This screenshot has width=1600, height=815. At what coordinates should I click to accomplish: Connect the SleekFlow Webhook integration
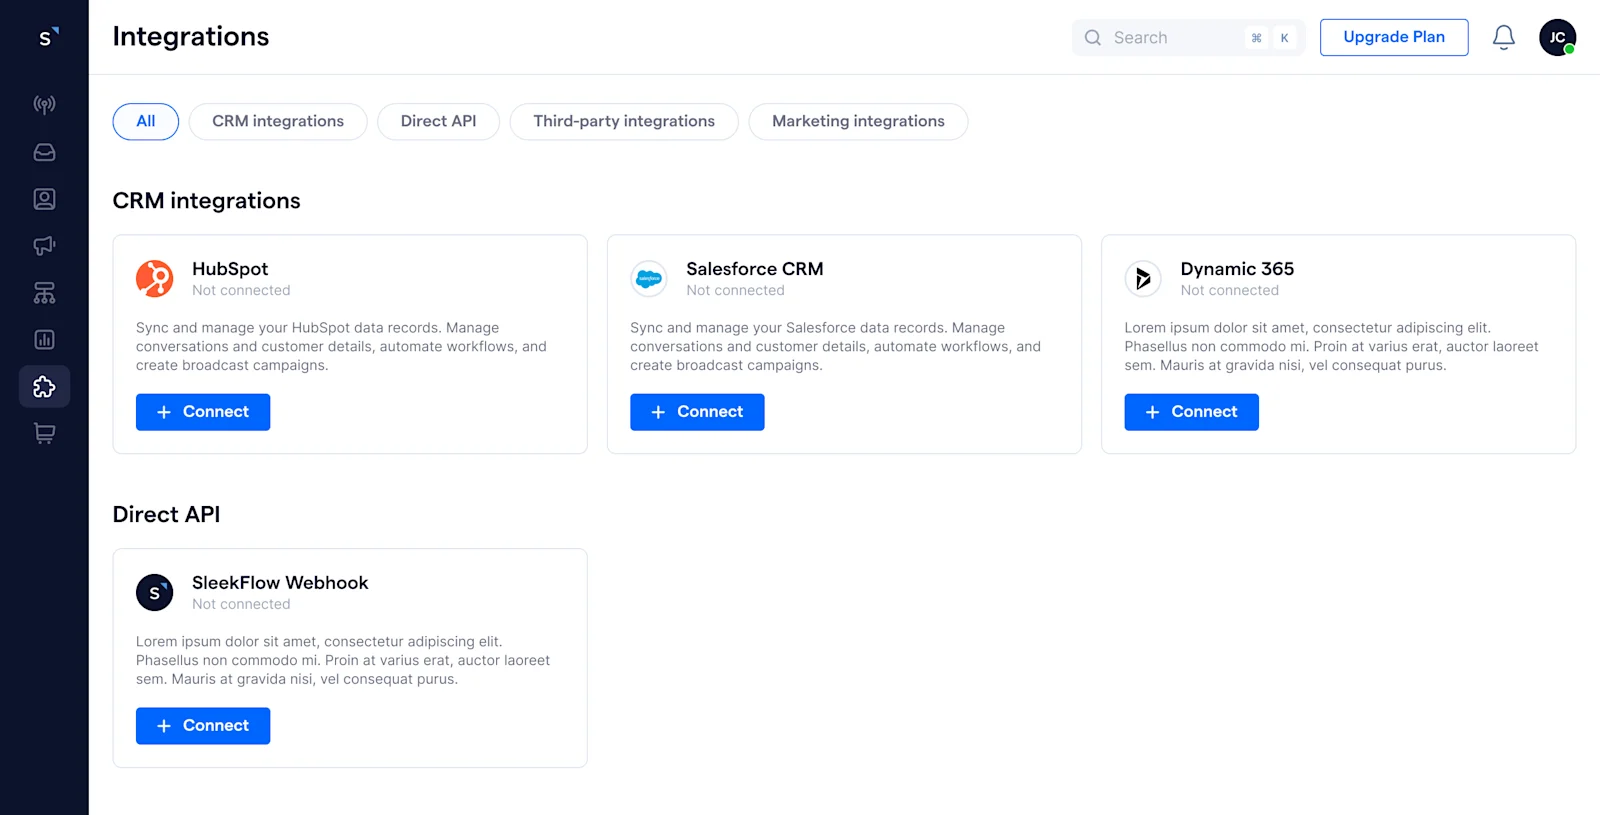coord(203,726)
